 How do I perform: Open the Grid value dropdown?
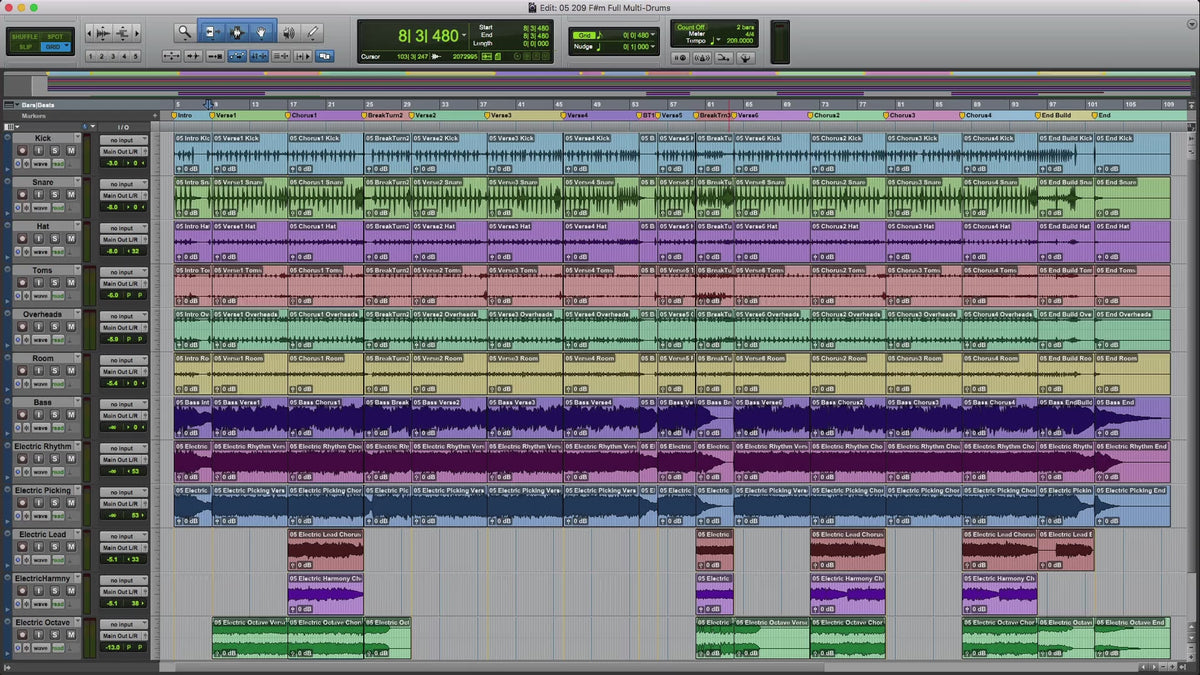coord(654,35)
